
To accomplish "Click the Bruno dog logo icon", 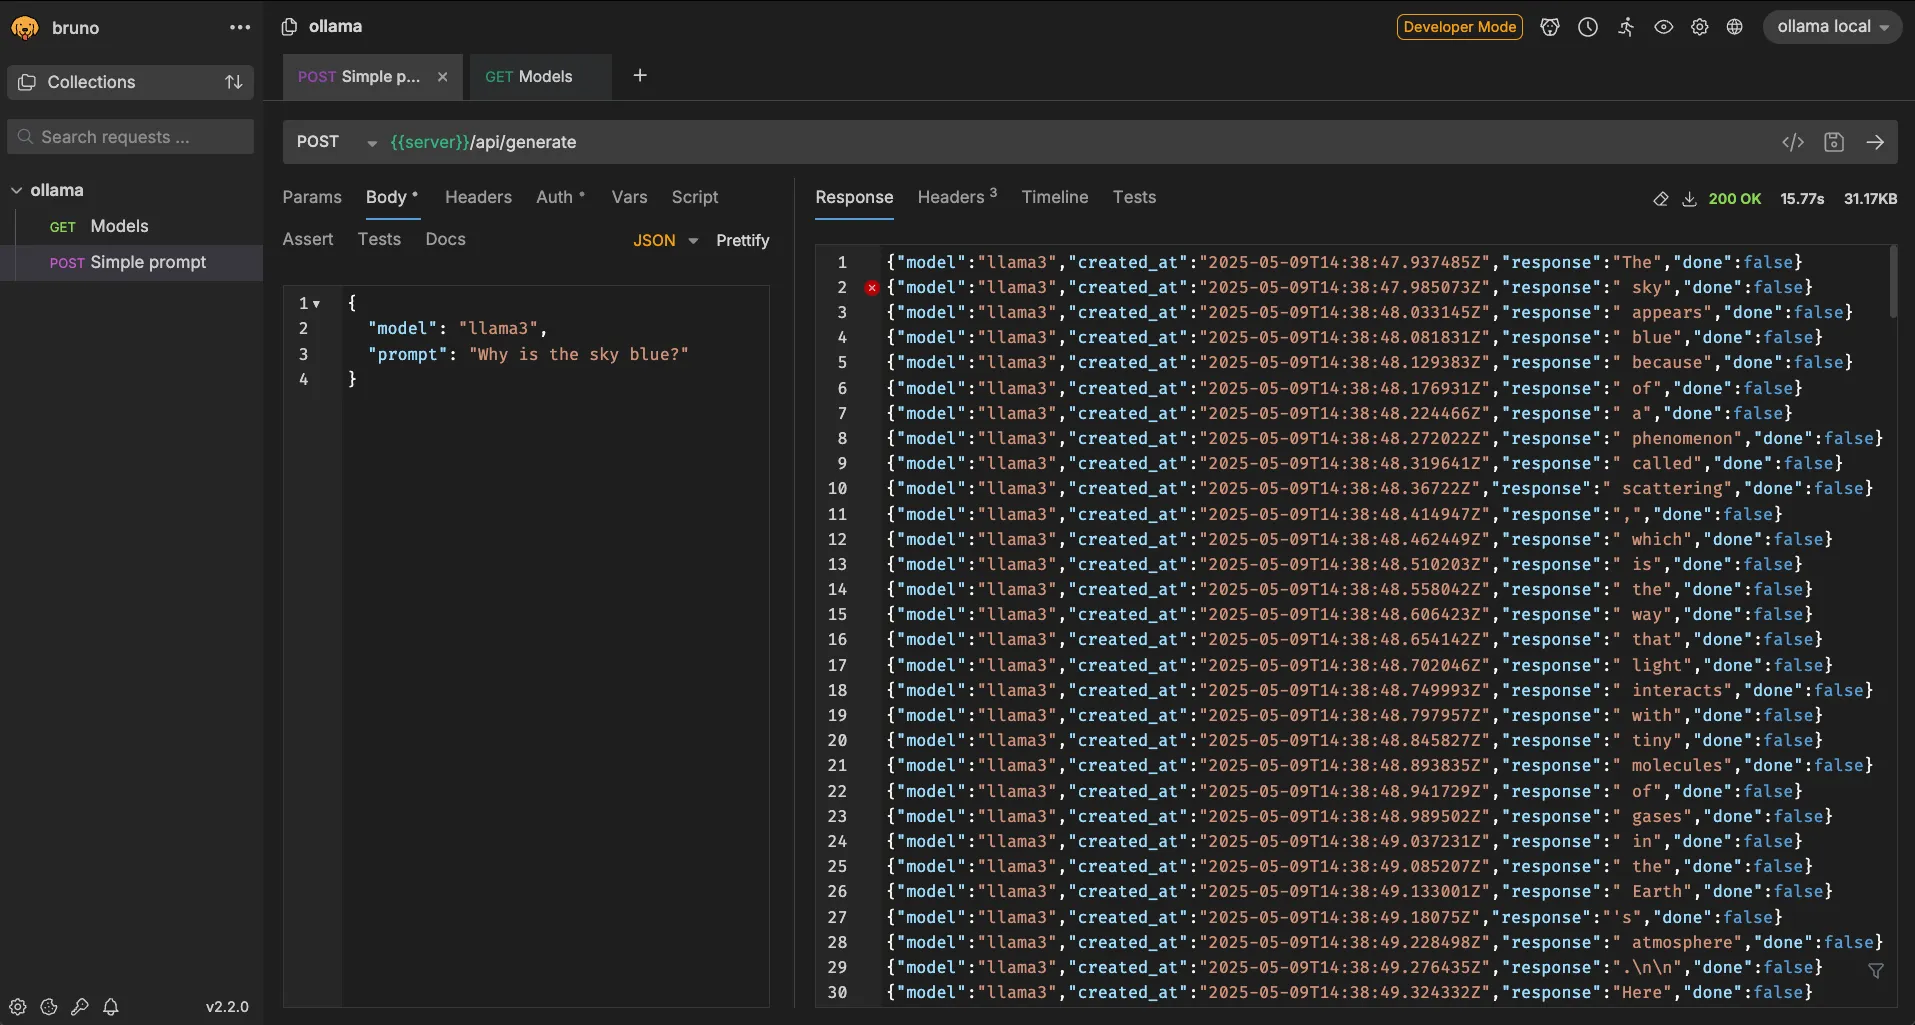I will coord(25,28).
